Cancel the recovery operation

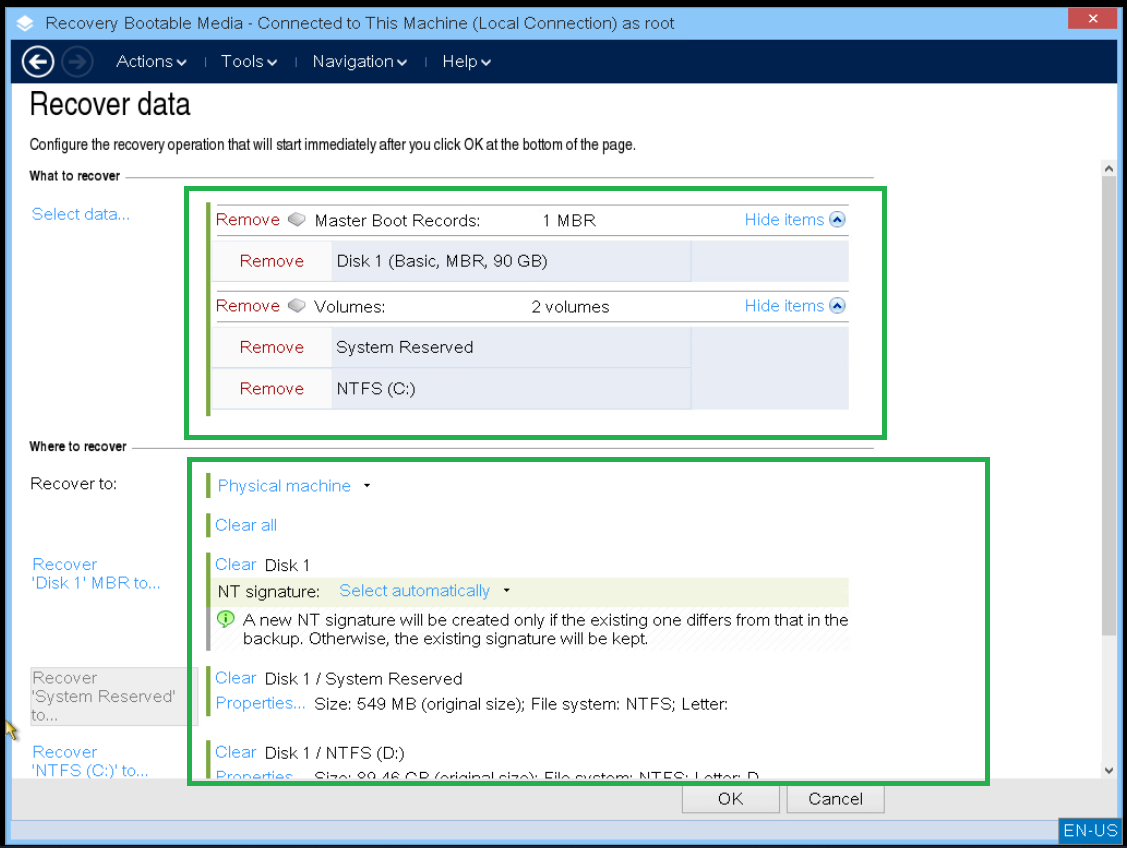pyautogui.click(x=835, y=799)
